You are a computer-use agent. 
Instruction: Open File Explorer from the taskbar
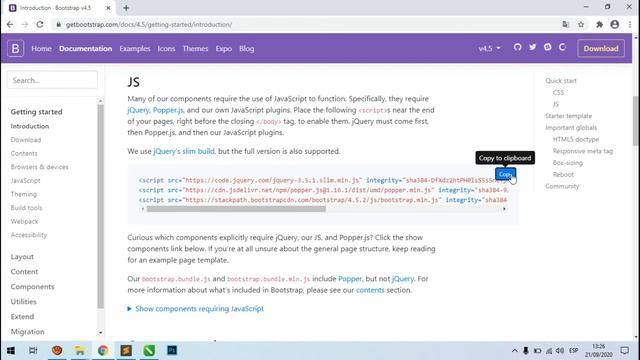[x=80, y=351]
